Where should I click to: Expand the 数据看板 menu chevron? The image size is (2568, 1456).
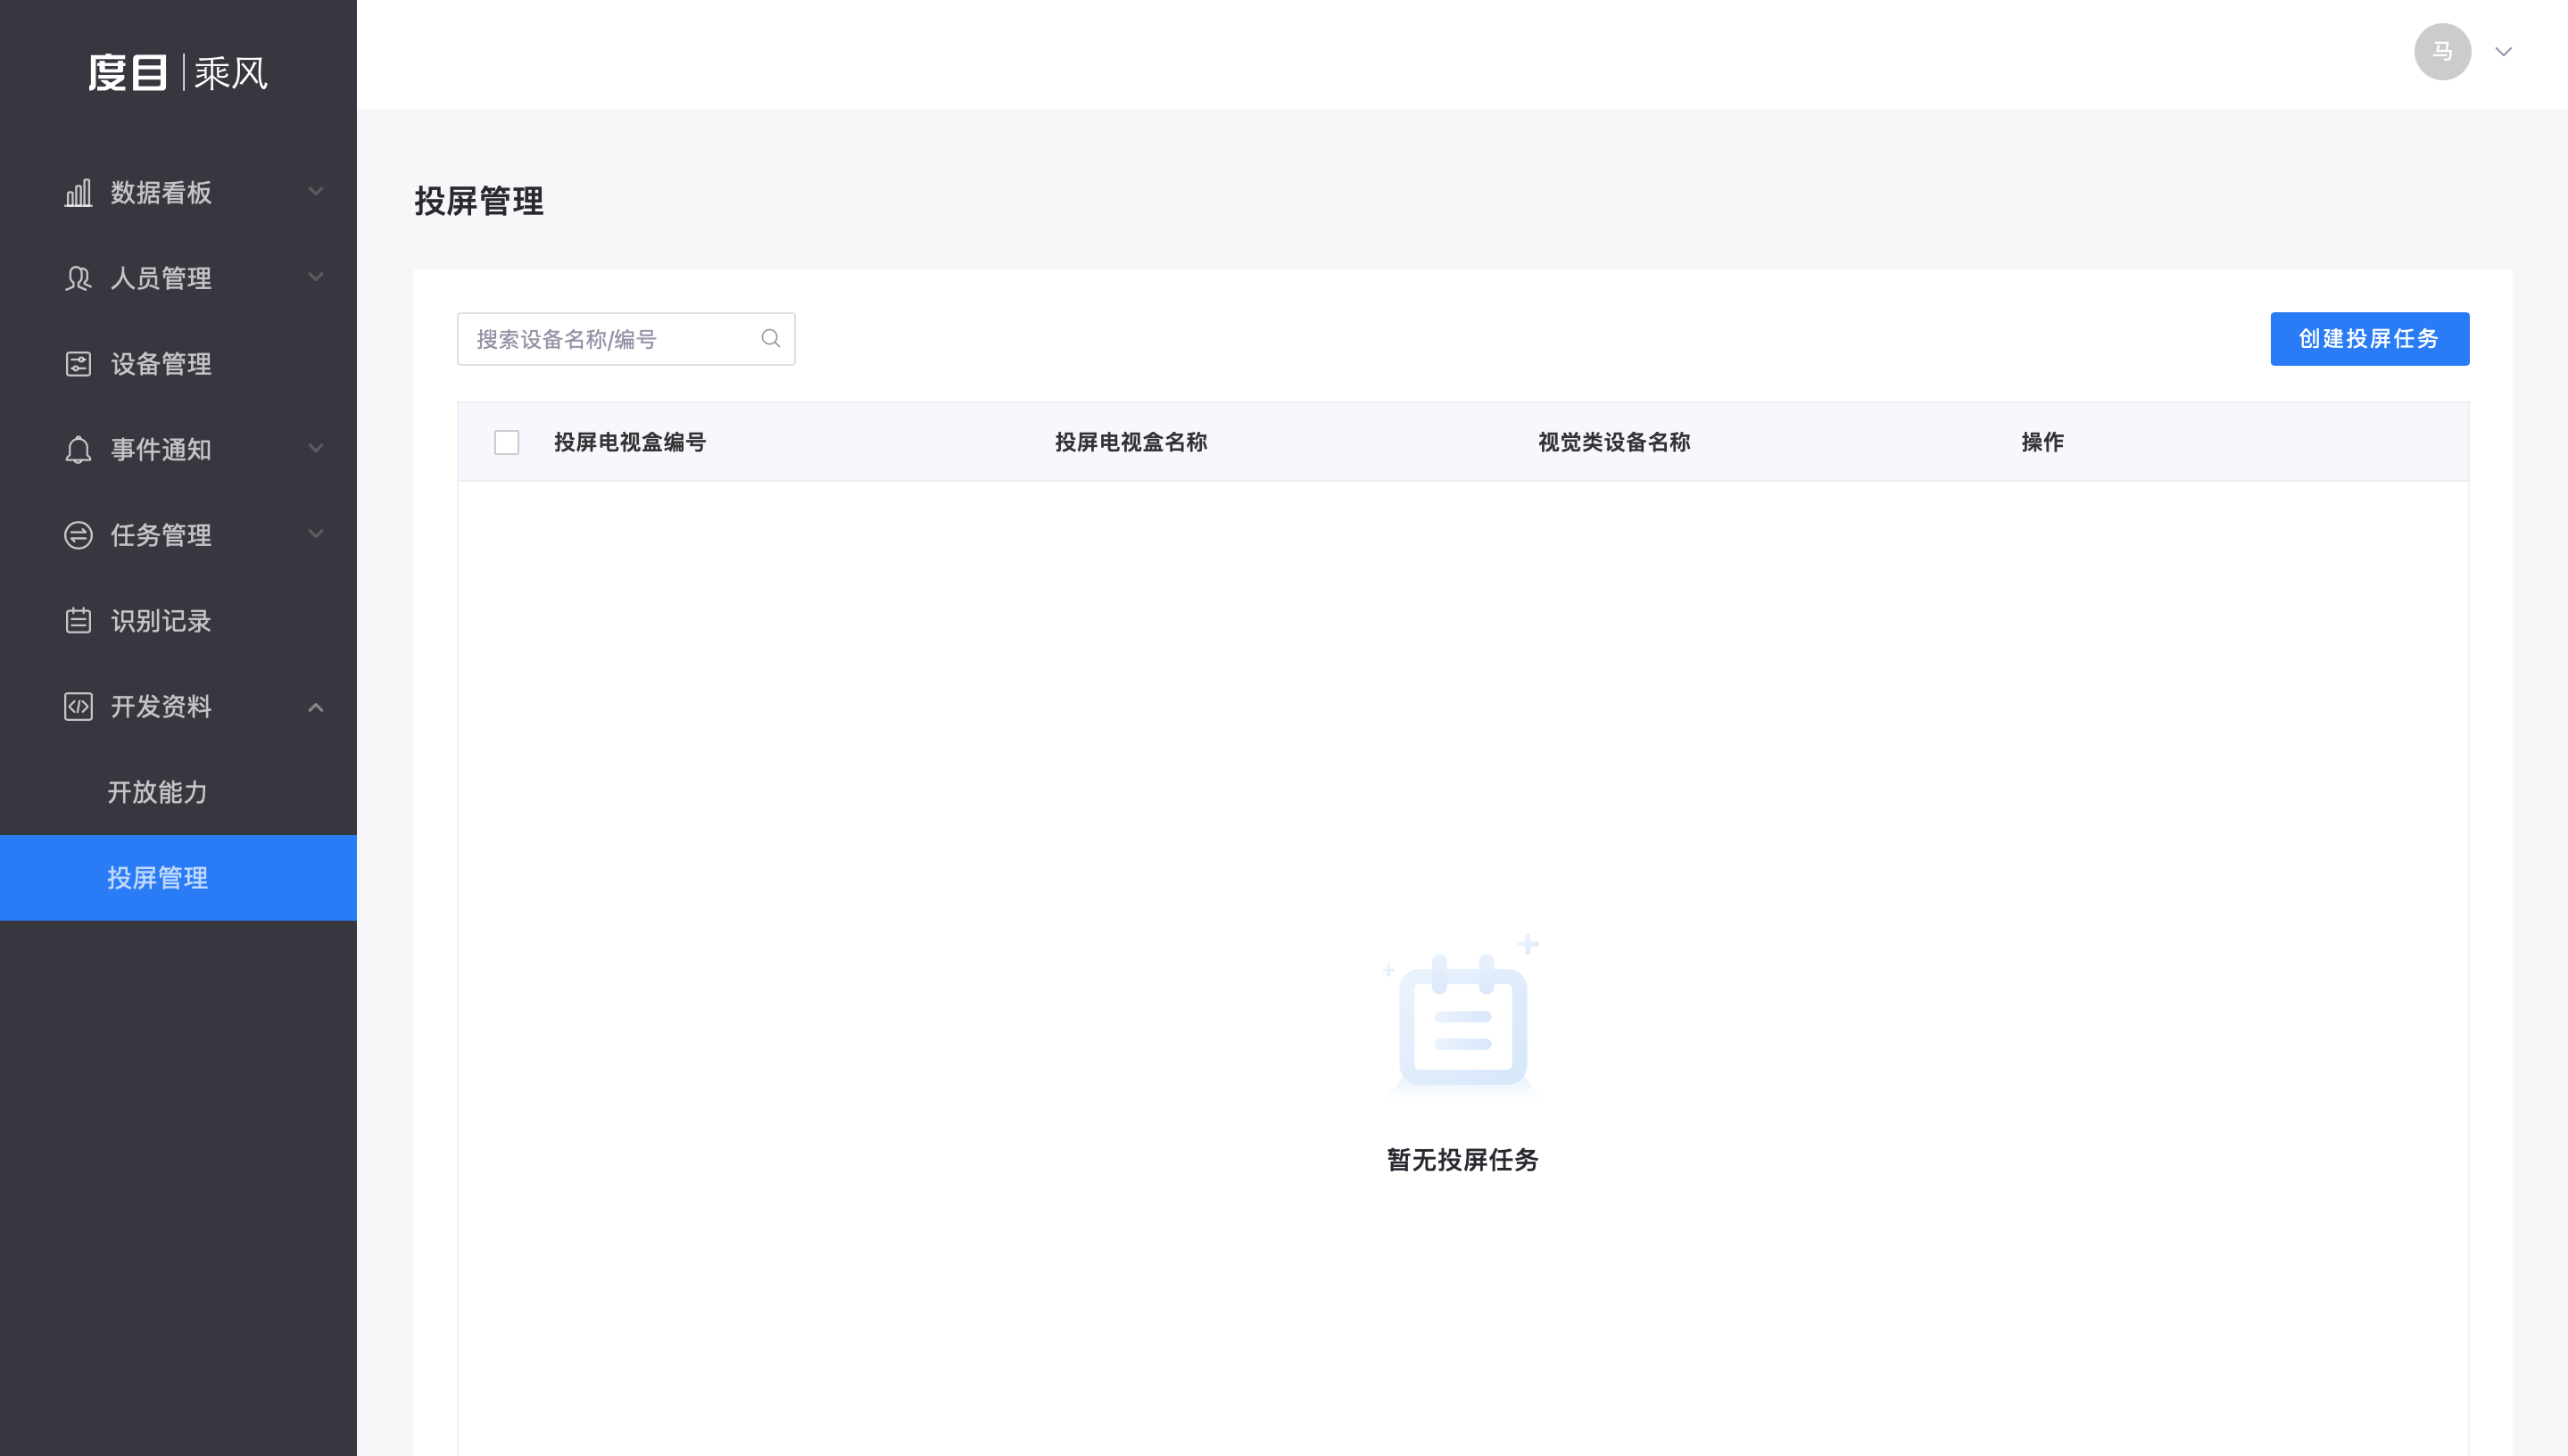pyautogui.click(x=316, y=192)
